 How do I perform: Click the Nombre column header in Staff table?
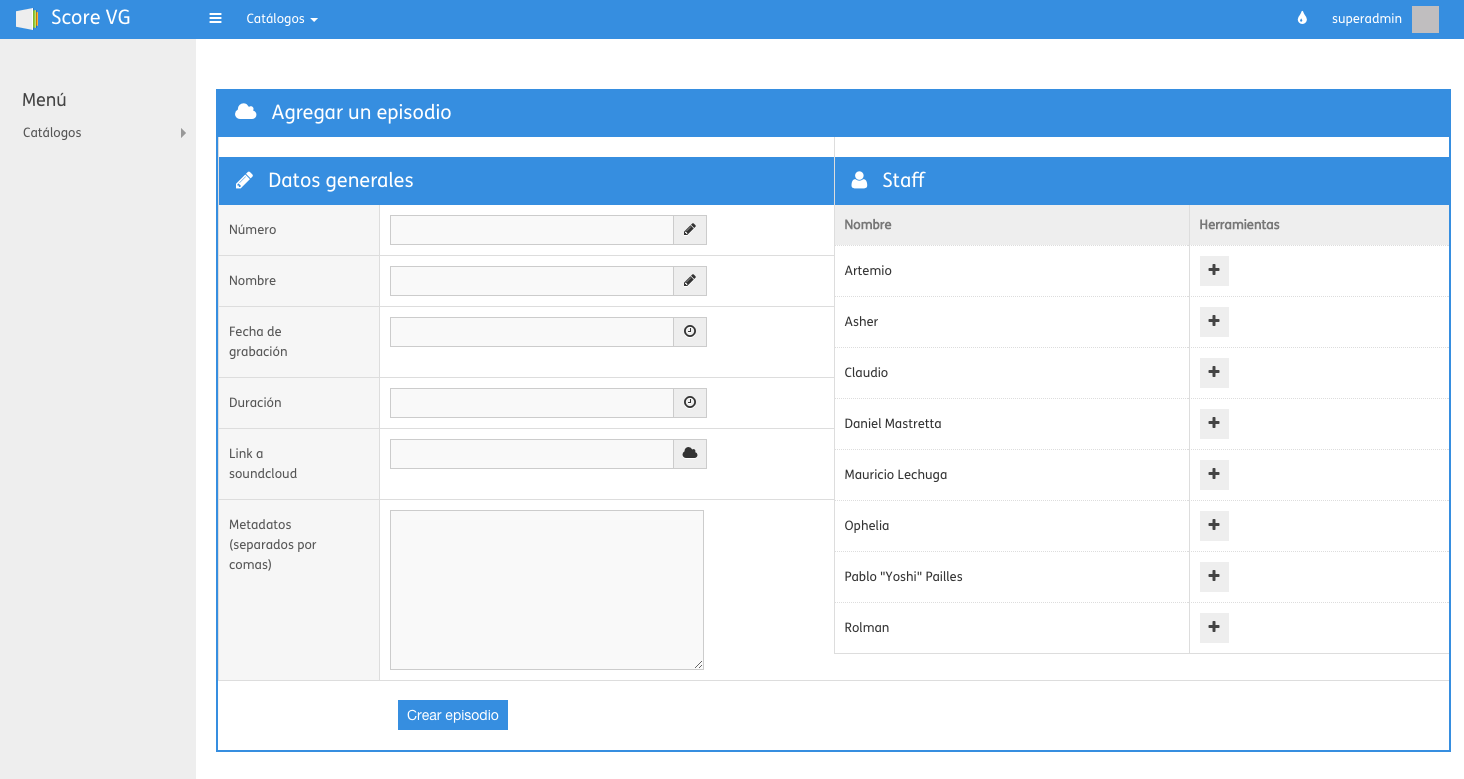868,225
